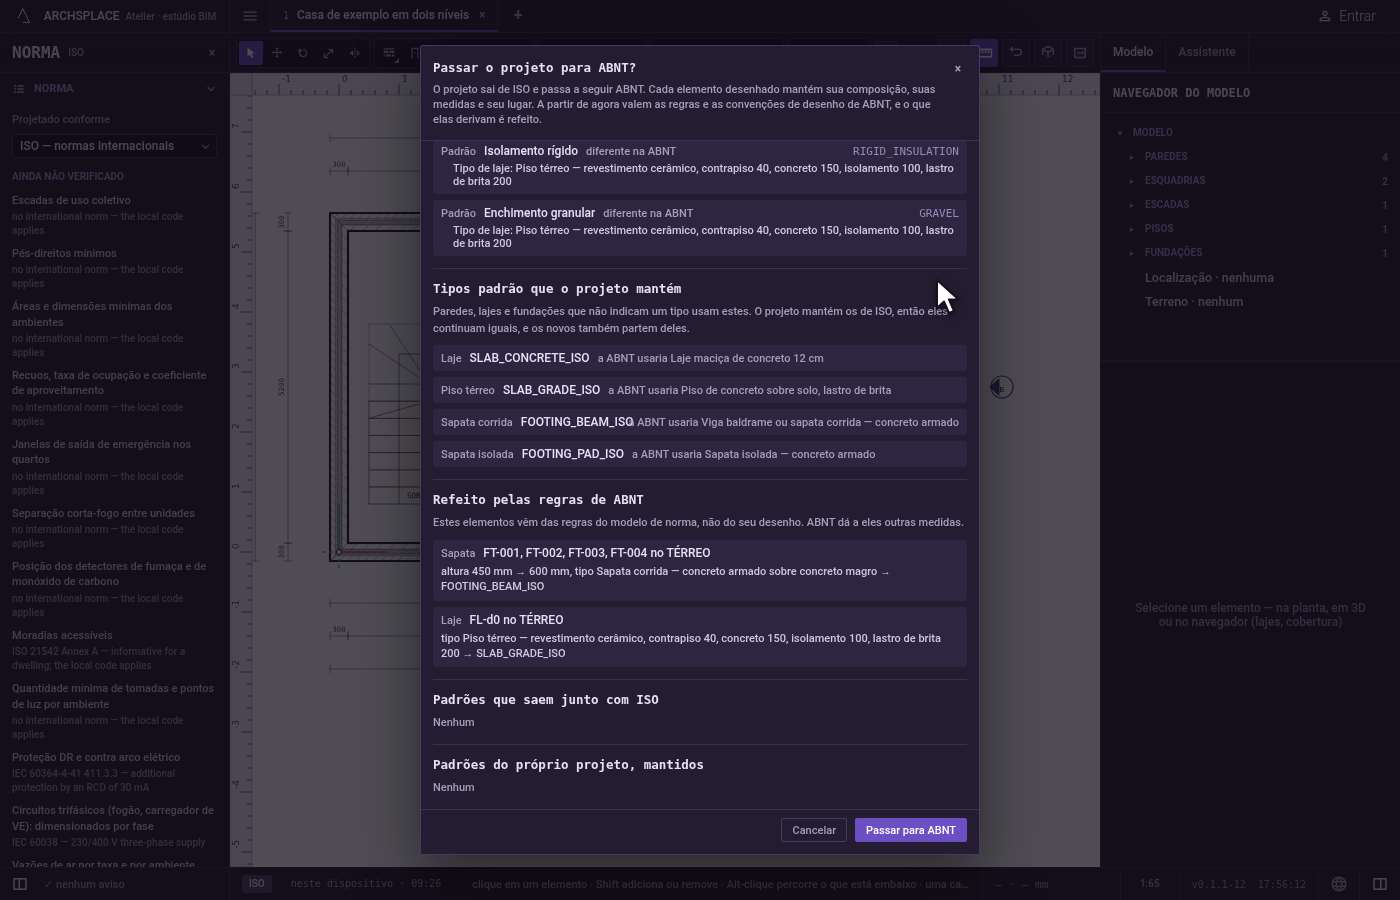Select the mirror tool in the toolbar

pyautogui.click(x=355, y=53)
